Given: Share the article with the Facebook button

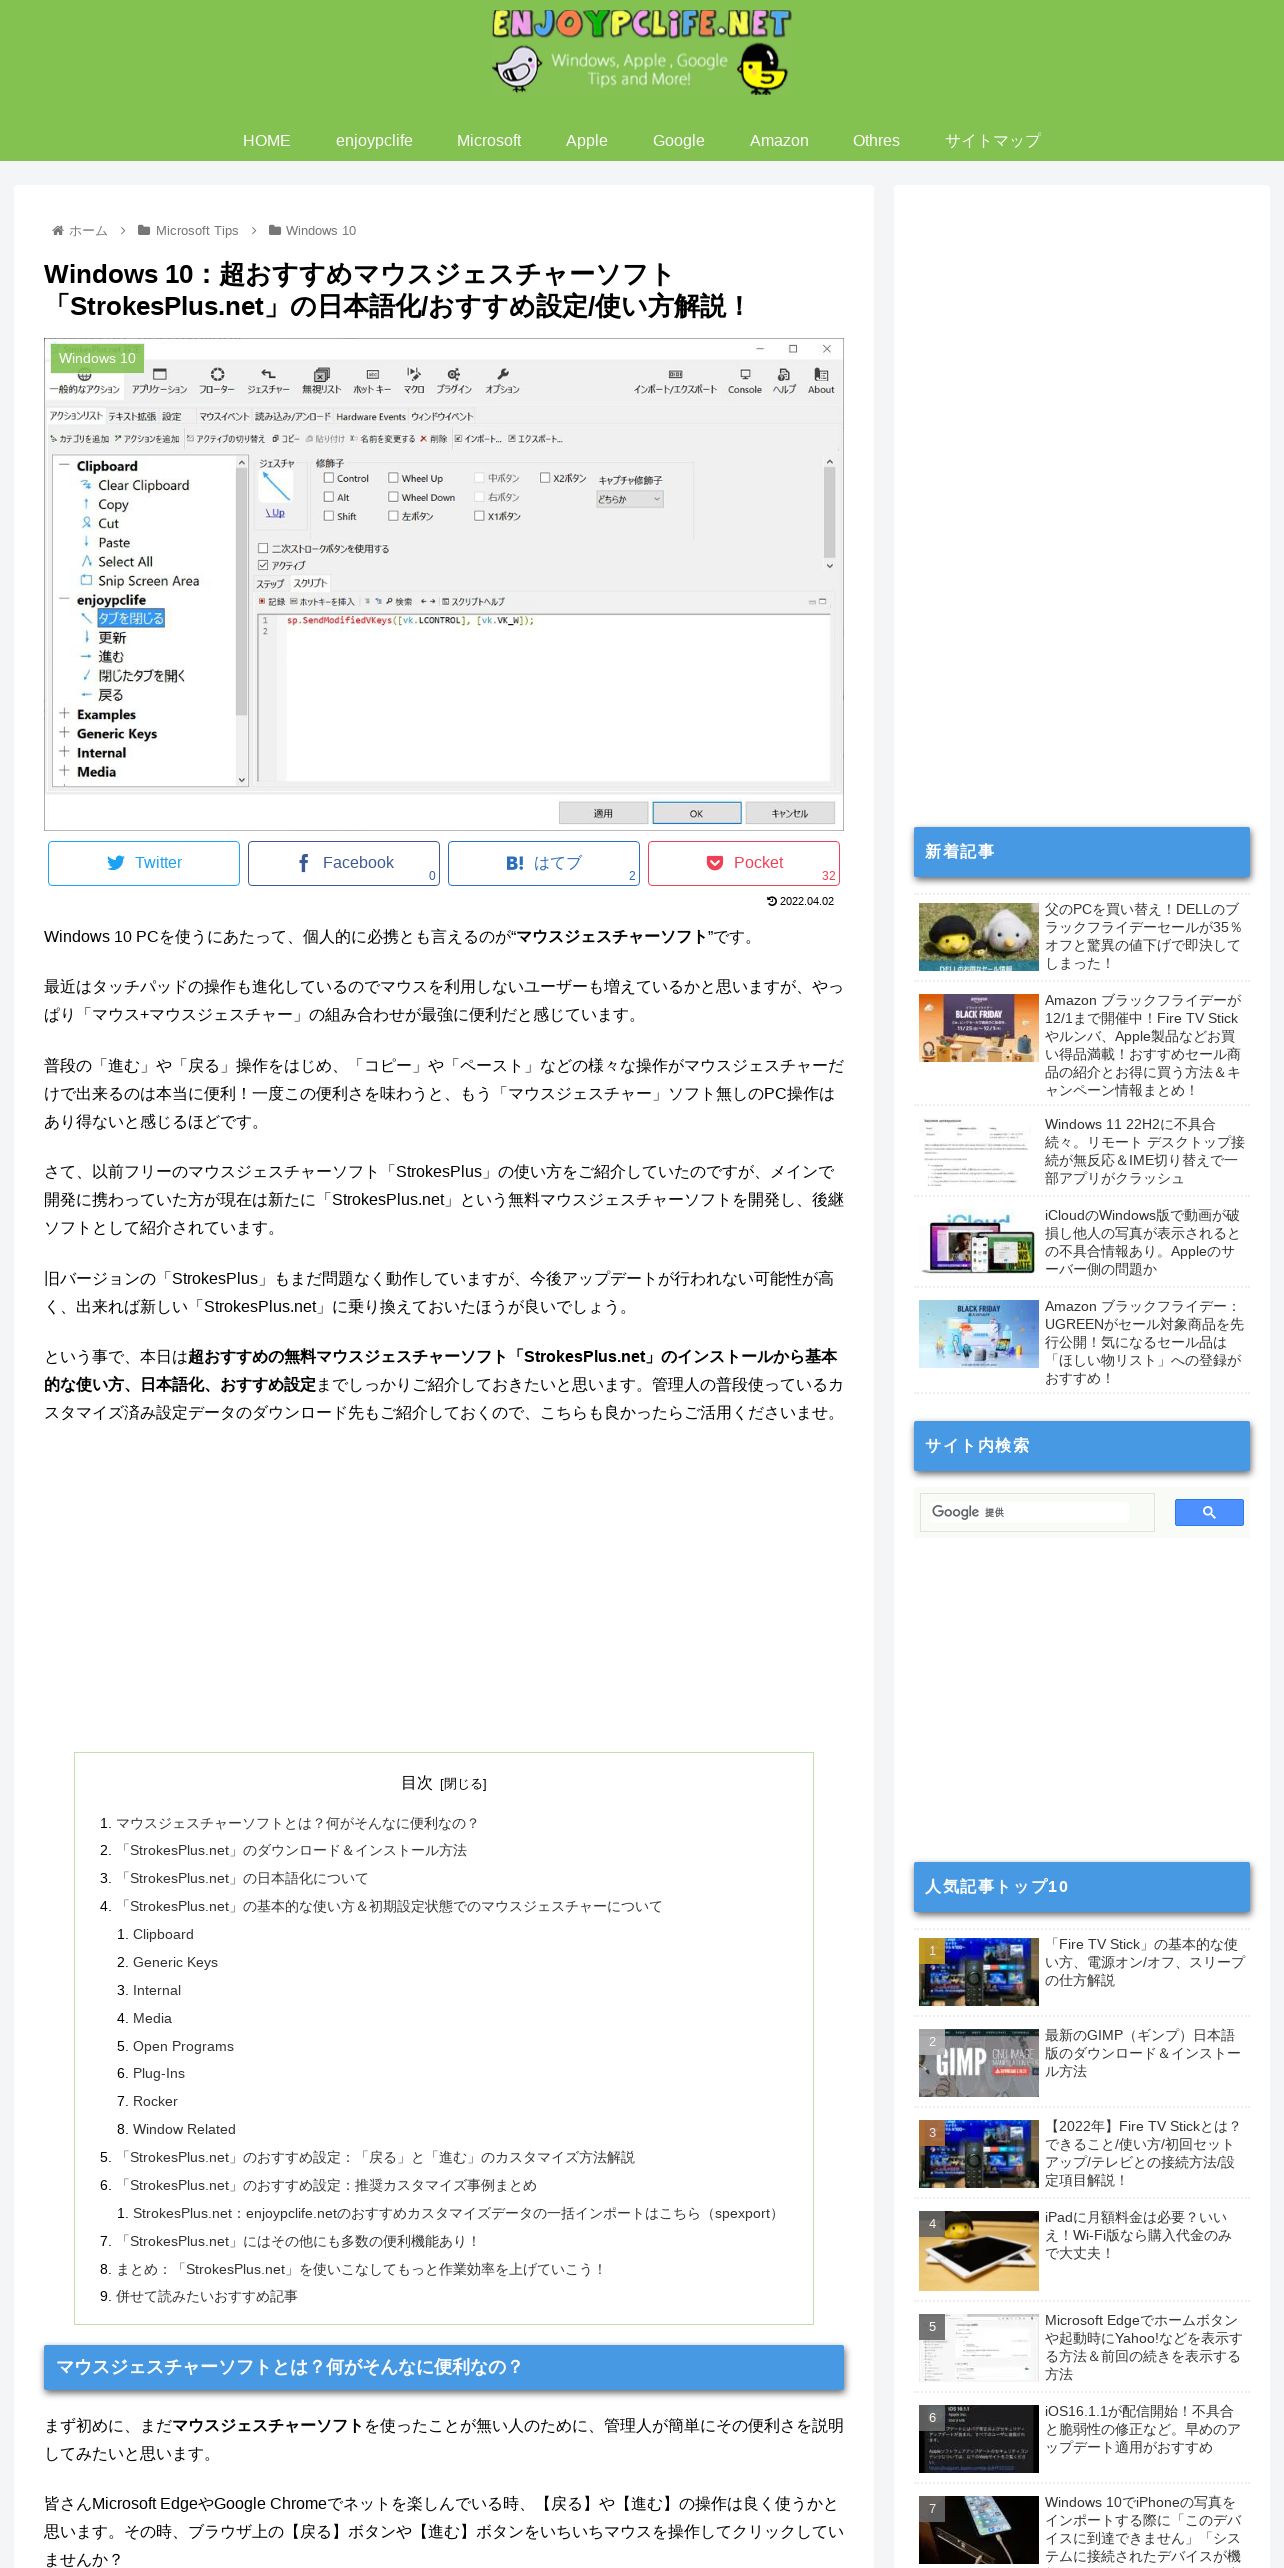Looking at the screenshot, I should tap(344, 863).
